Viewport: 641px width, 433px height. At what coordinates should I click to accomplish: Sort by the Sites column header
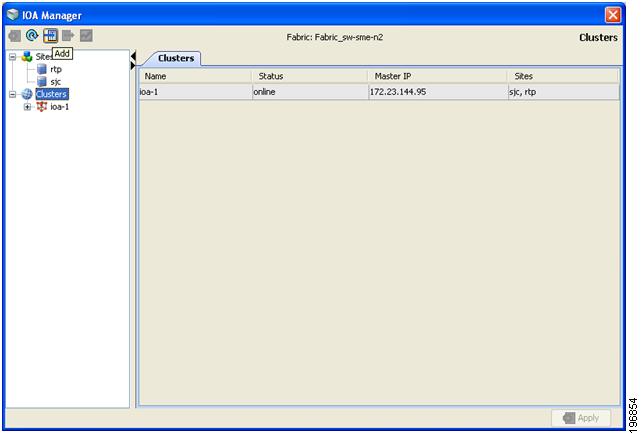pyautogui.click(x=563, y=76)
